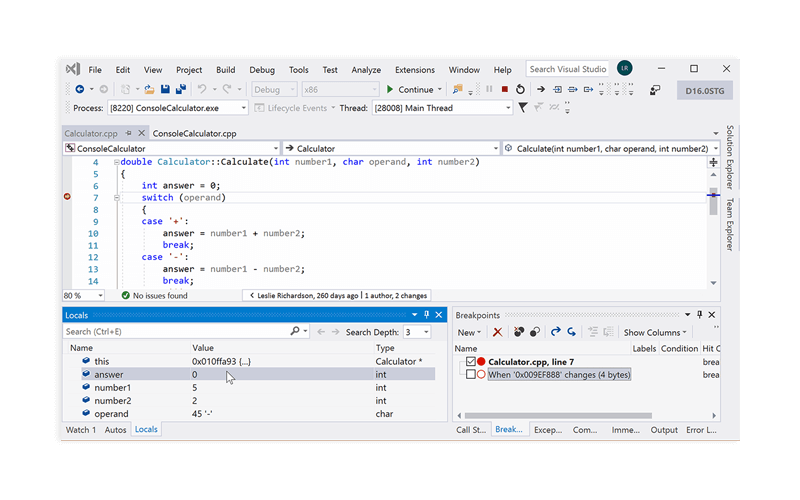Open the Debug menu
This screenshot has width=800, height=500.
[x=262, y=70]
